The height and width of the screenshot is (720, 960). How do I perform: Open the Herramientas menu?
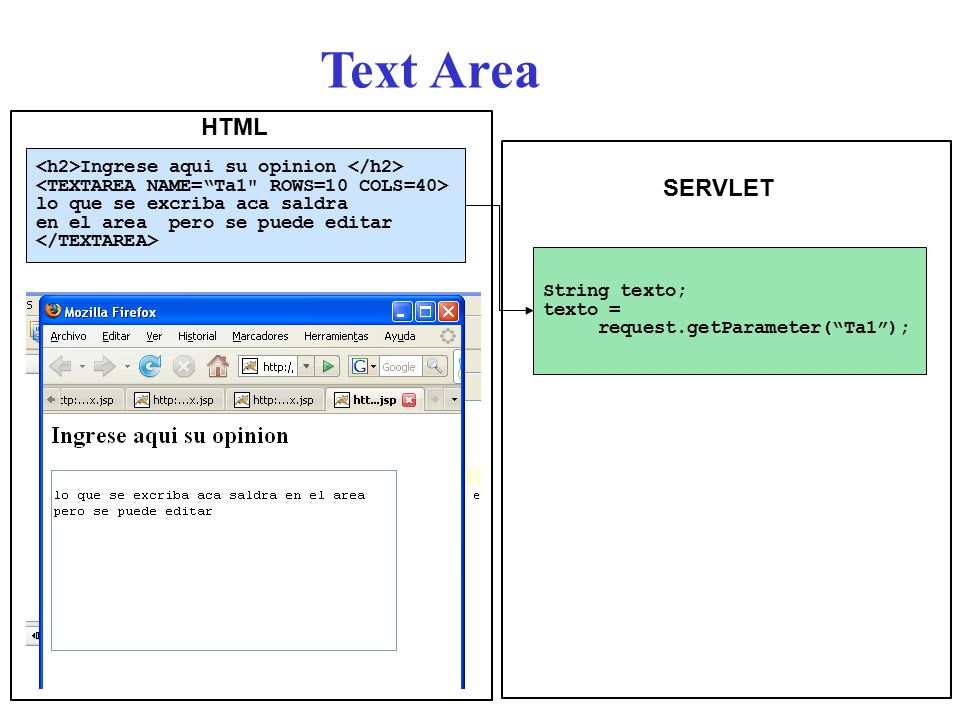coord(336,336)
